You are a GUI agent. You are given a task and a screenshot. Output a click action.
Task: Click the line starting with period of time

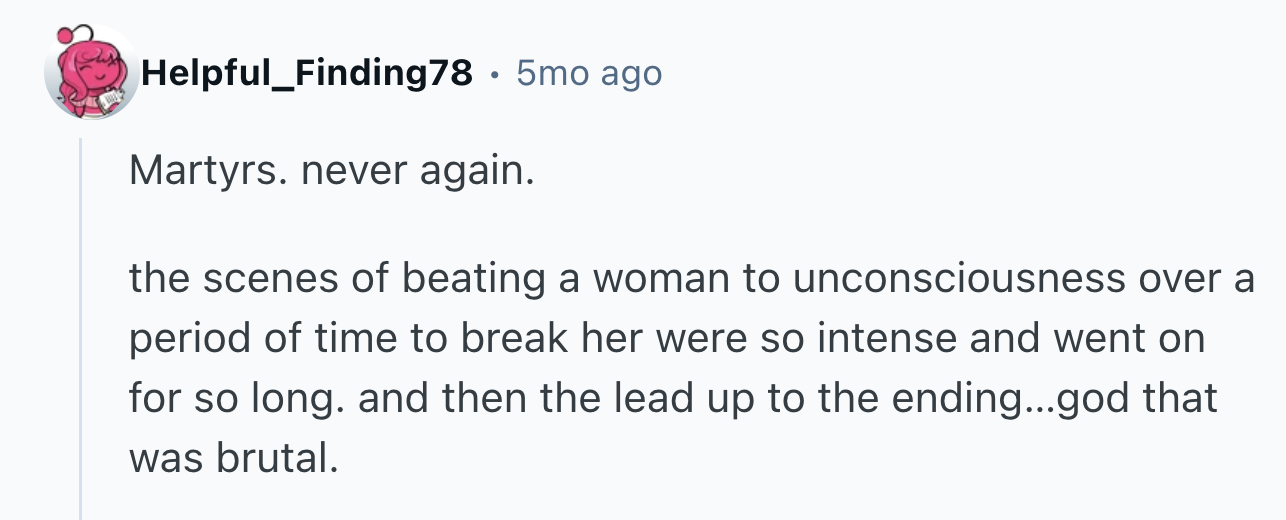[x=667, y=340]
